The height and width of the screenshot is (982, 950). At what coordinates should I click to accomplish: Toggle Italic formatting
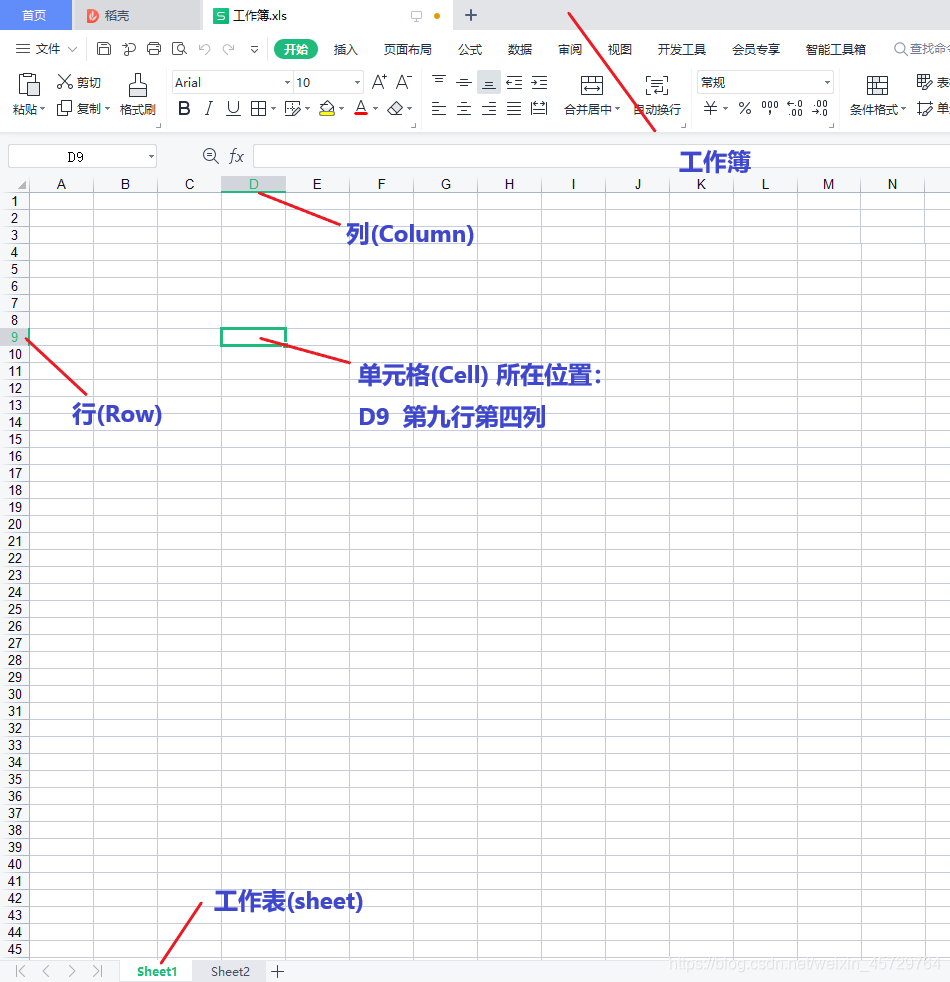(209, 109)
